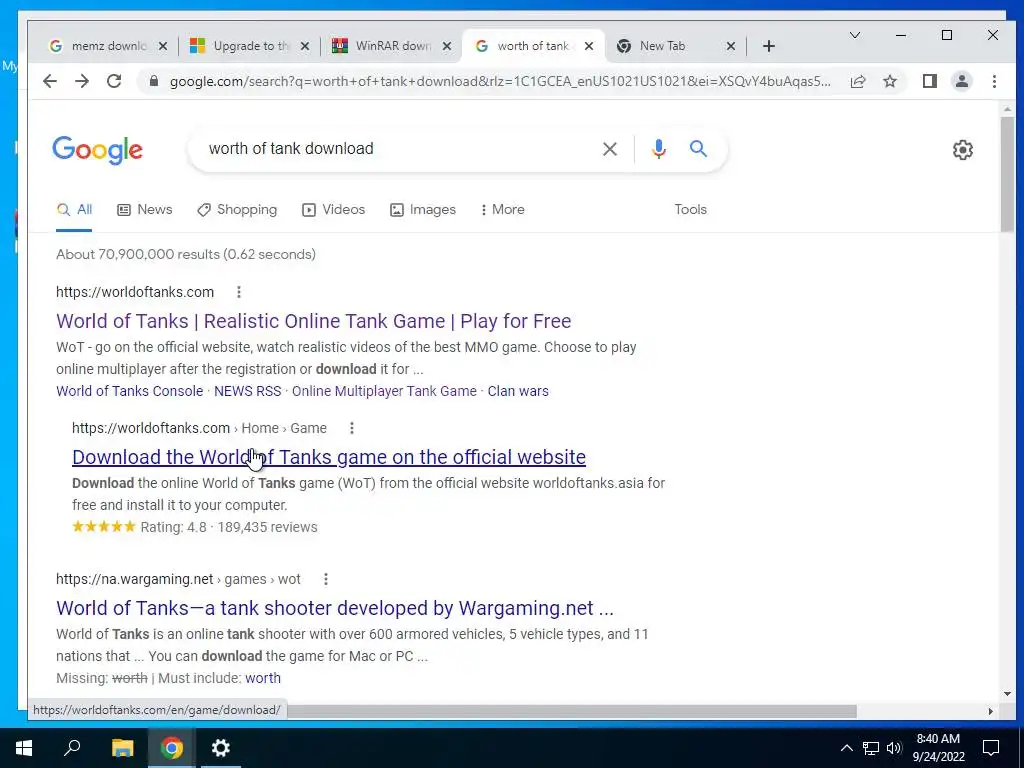Start voice search with the microphone

coord(658,149)
